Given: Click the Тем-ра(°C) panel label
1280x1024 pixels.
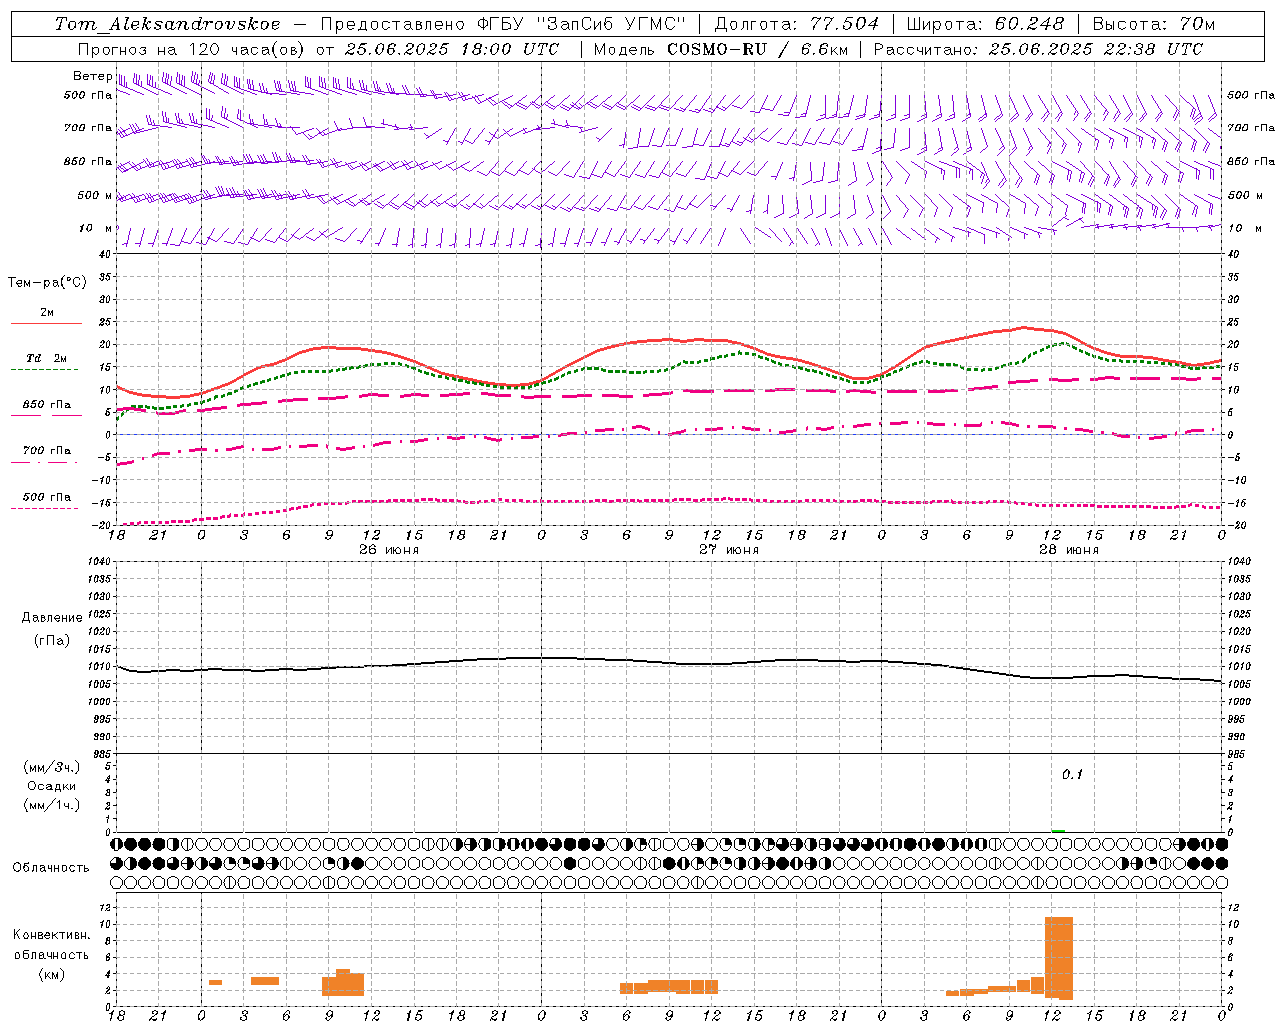Looking at the screenshot, I should pyautogui.click(x=47, y=283).
